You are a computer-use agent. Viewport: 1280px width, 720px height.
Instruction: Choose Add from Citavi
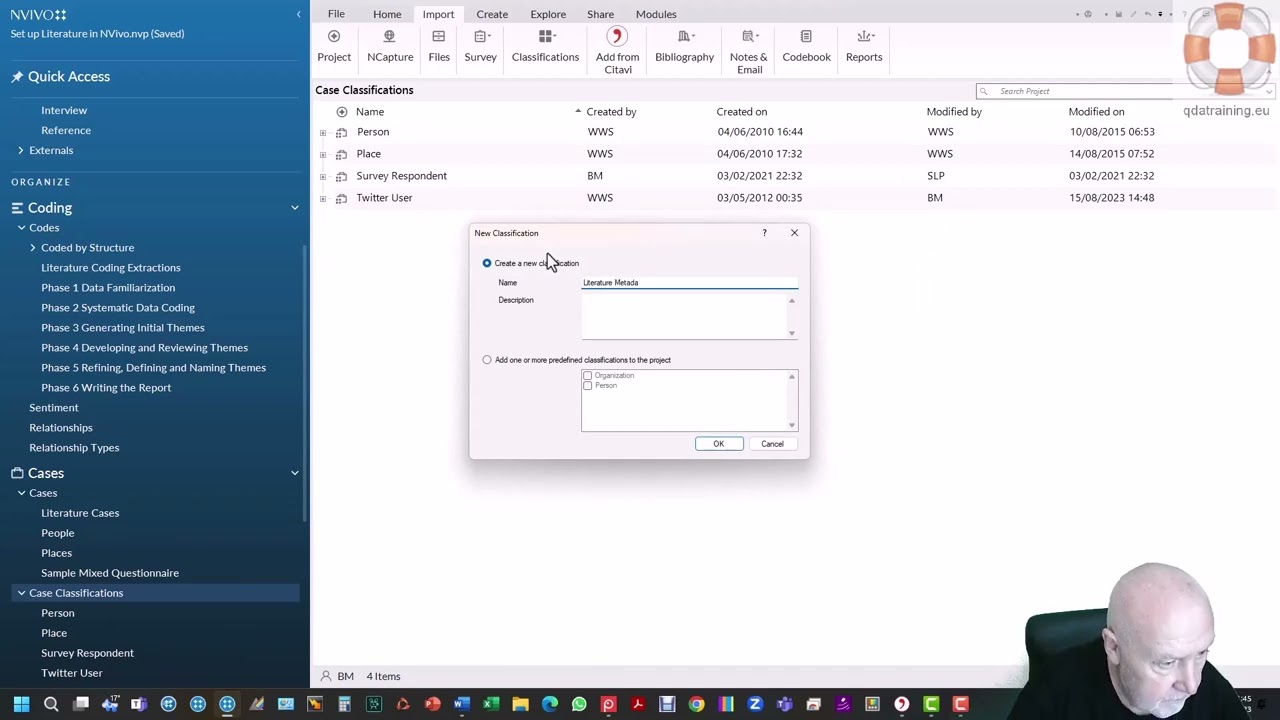pos(617,51)
